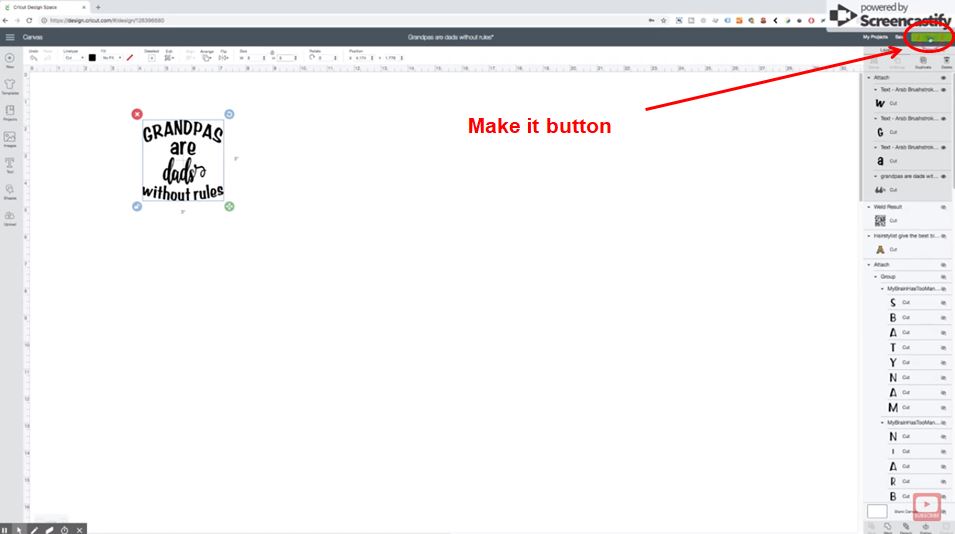The height and width of the screenshot is (534, 955).
Task: Click the Attach icon at the panel bottom
Action: 906,527
